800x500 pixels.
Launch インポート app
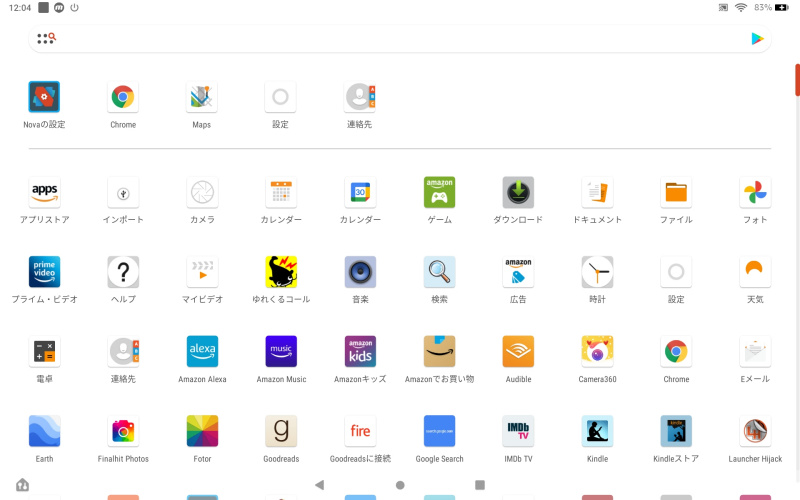click(123, 192)
